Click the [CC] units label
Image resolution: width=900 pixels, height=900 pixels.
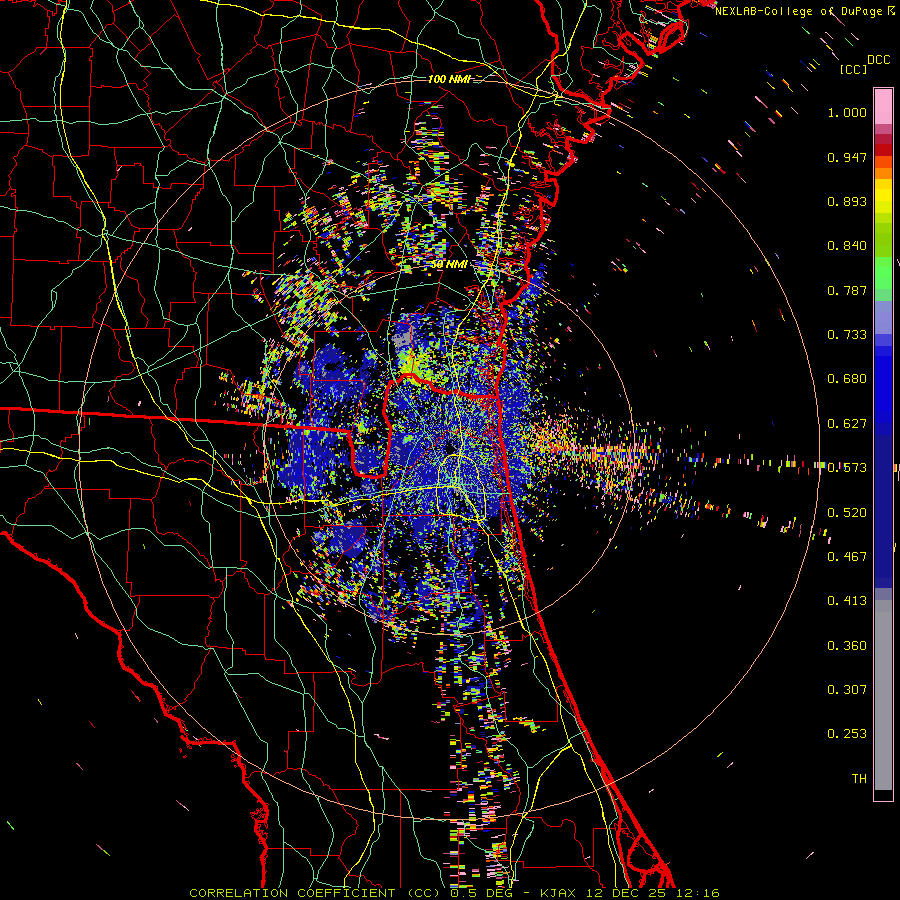tap(853, 69)
